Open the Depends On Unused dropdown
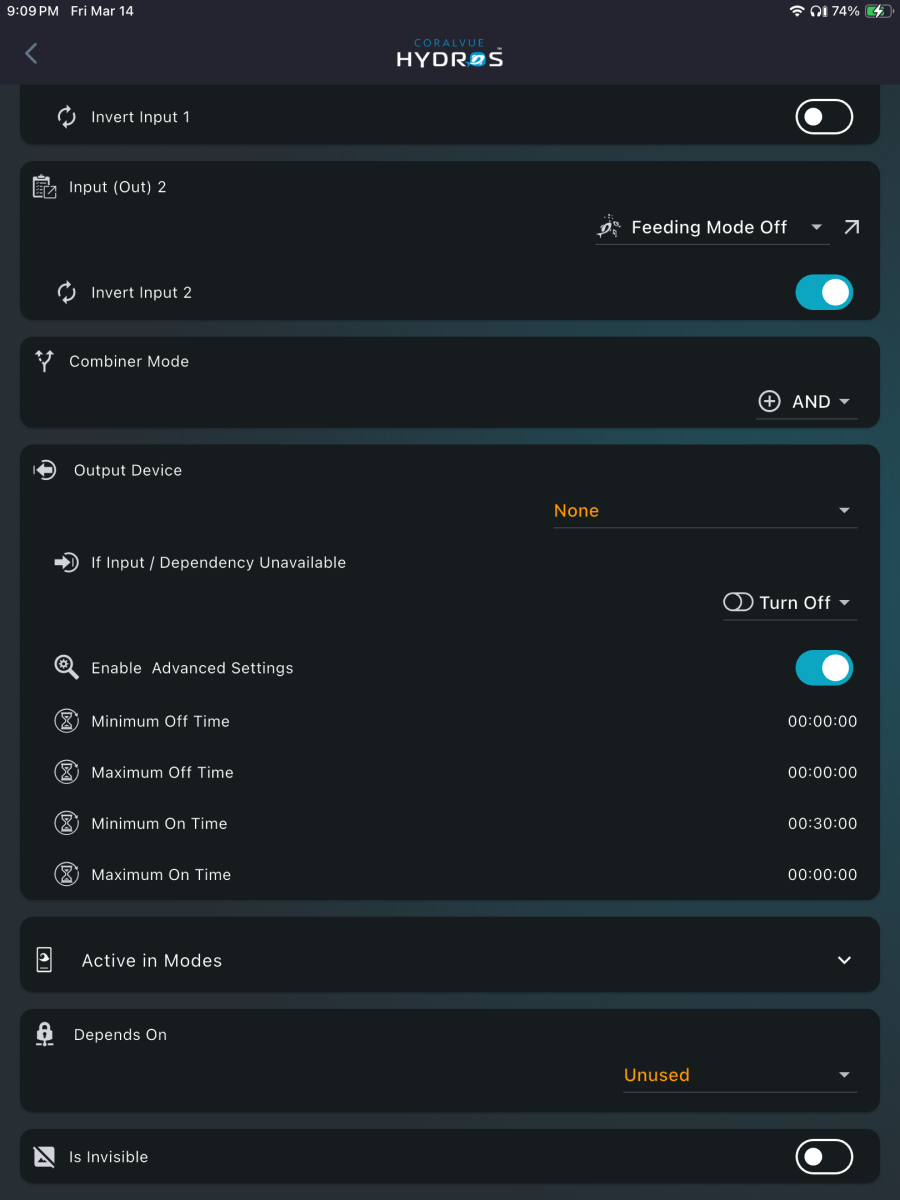 [x=740, y=1076]
